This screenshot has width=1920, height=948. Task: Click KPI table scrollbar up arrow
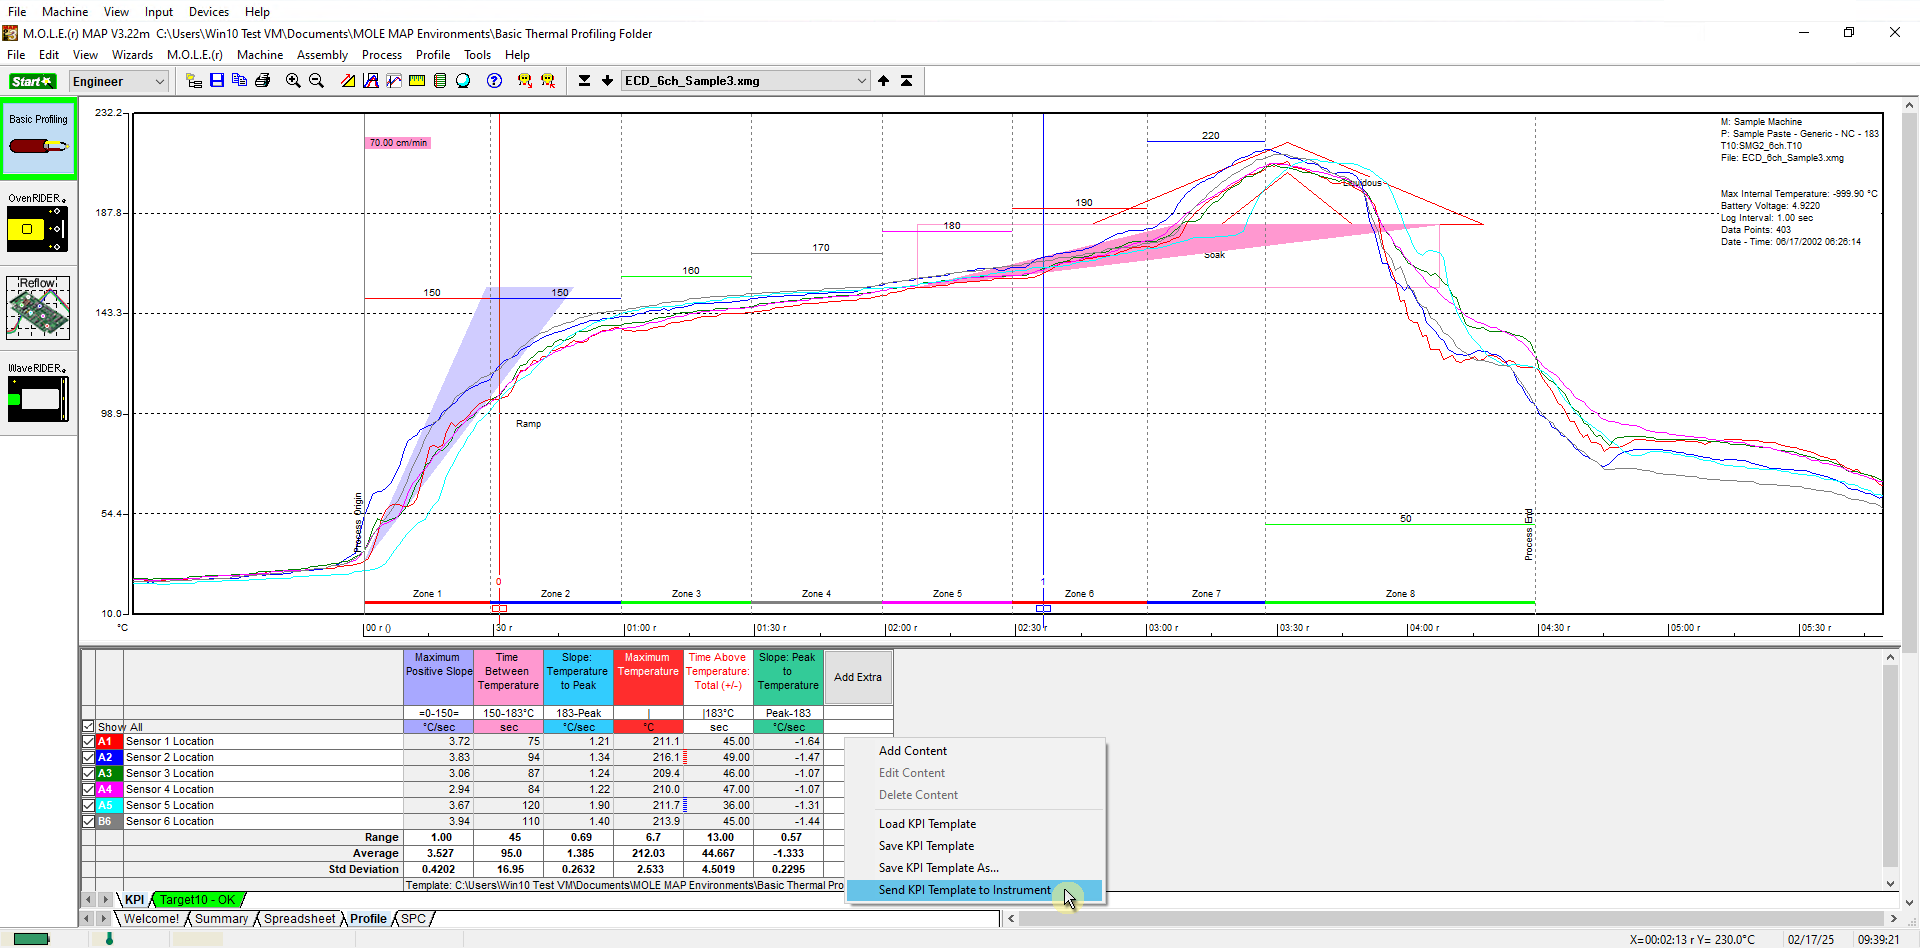1890,657
